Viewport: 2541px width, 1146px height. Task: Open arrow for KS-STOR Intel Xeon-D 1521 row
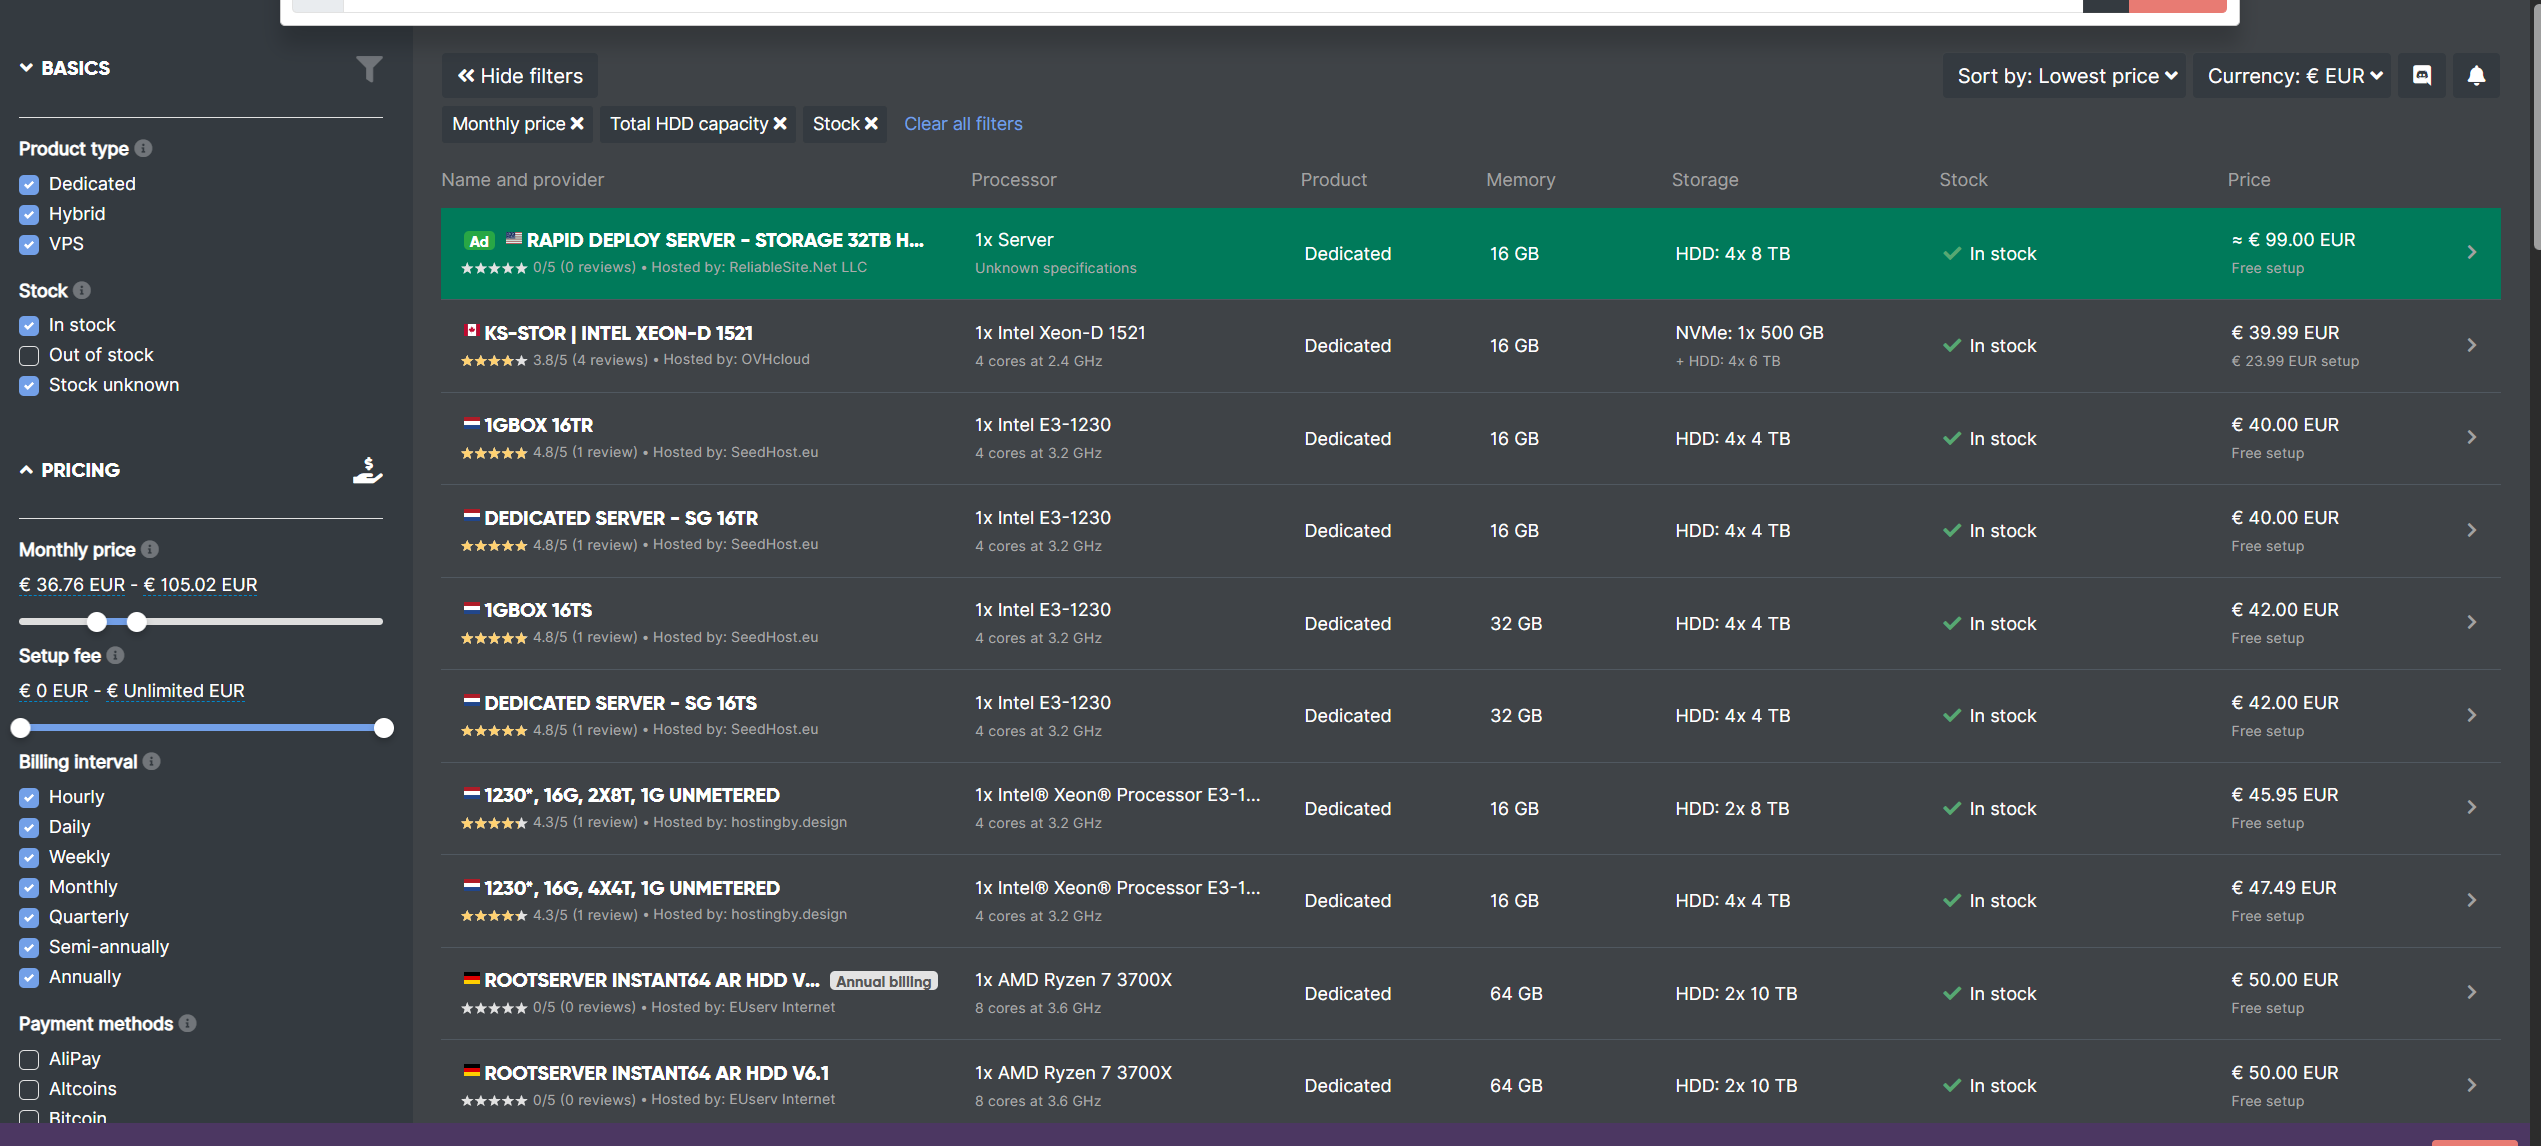(x=2471, y=345)
